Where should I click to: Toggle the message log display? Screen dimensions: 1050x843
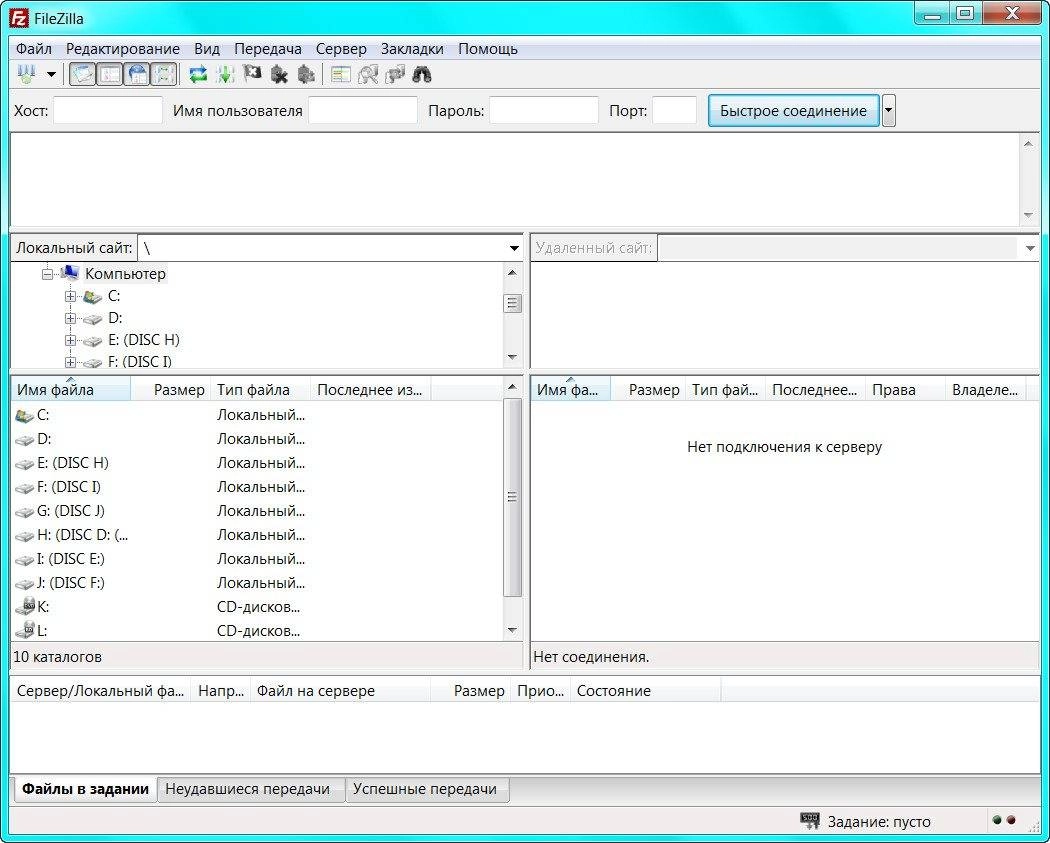point(82,74)
